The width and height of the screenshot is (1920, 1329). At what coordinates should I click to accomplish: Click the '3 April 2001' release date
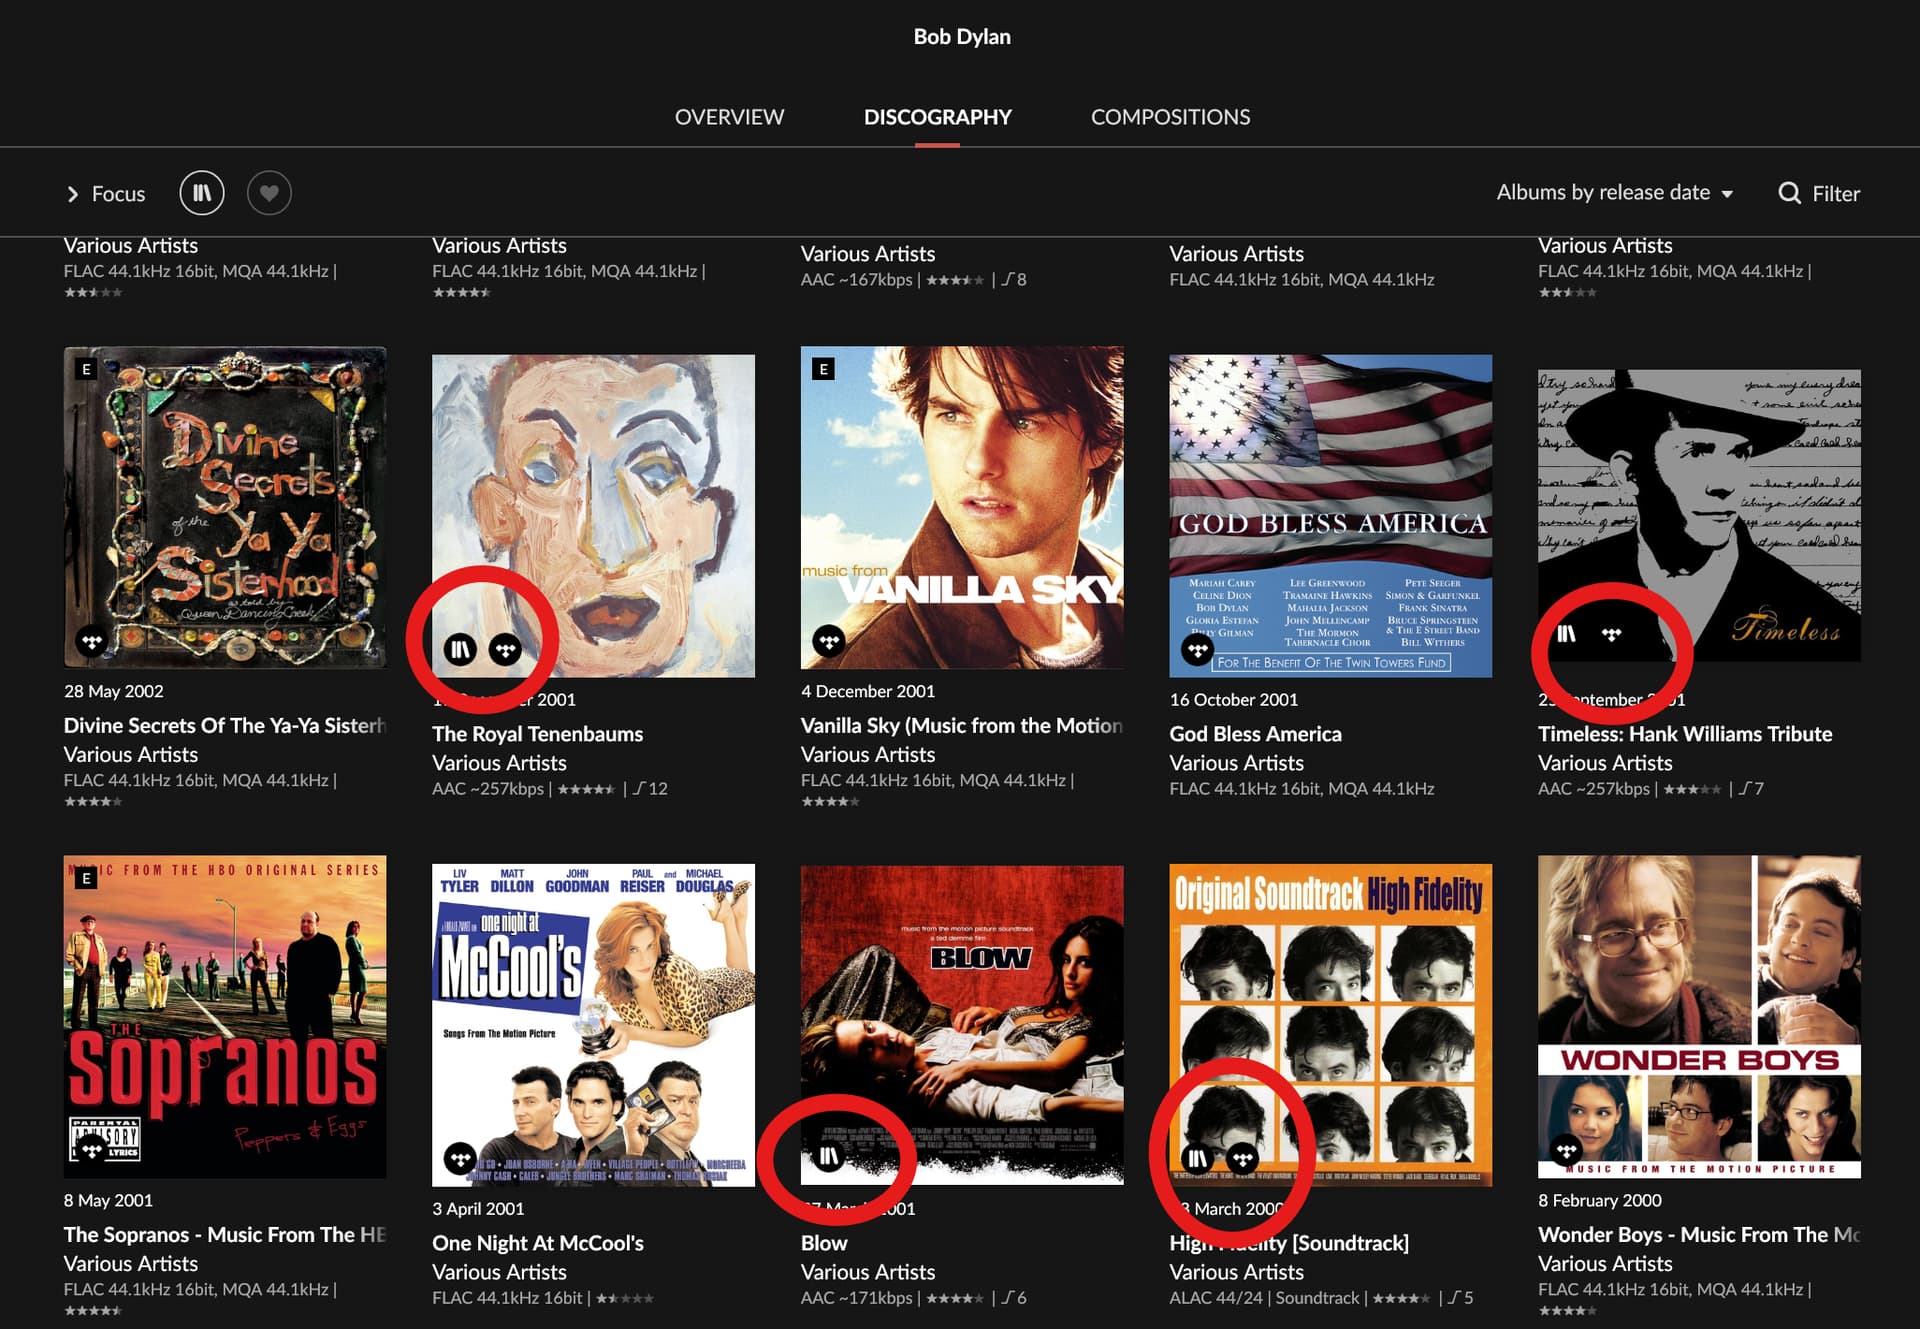(478, 1209)
